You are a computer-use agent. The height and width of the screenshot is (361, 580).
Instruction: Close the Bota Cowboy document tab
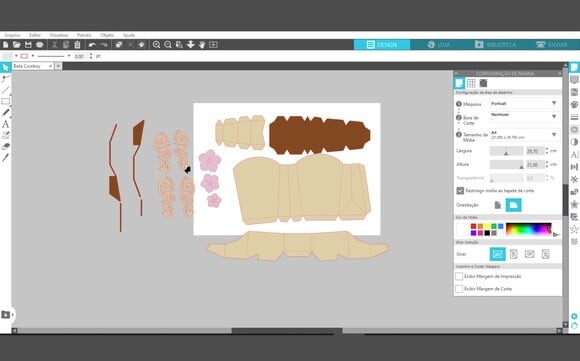(50, 66)
